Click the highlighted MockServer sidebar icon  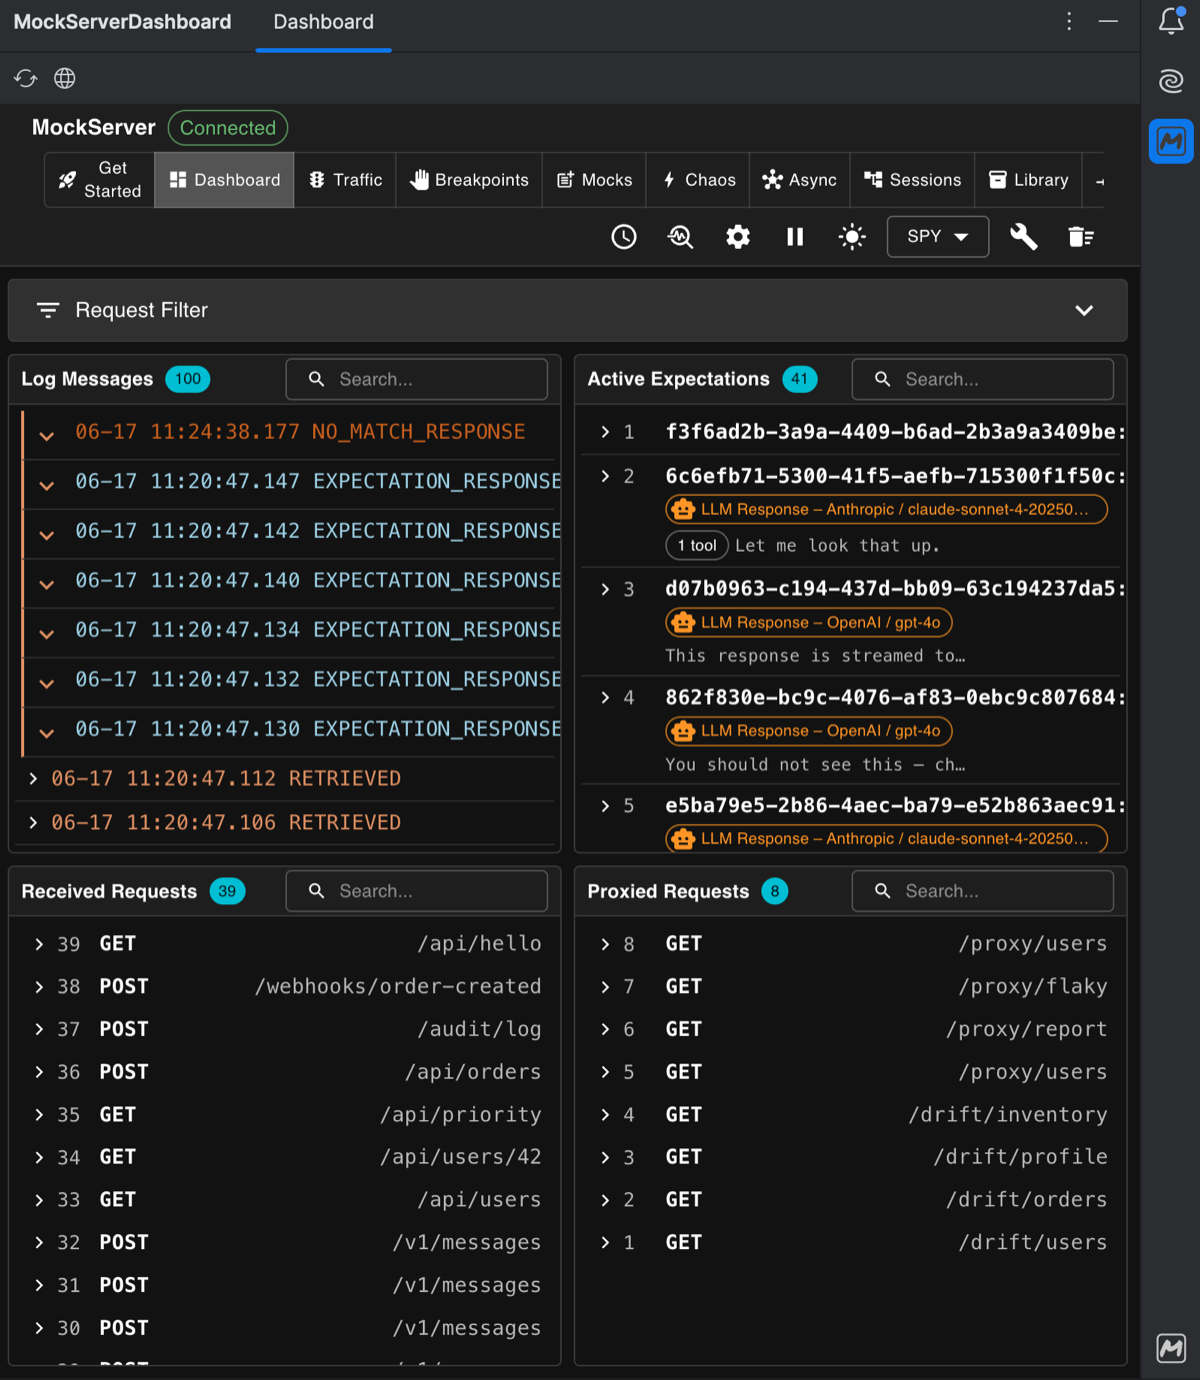(x=1171, y=141)
